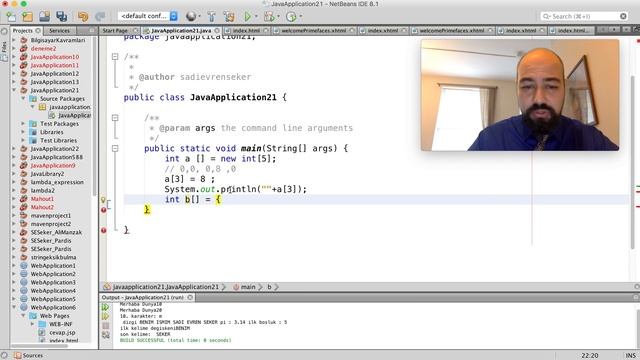The width and height of the screenshot is (640, 360).
Task: Select the cevap.jsp file
Action: point(62,332)
